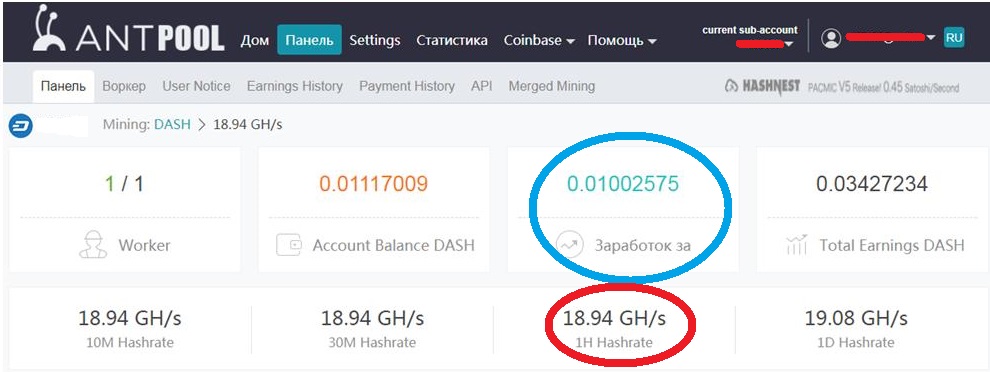Image resolution: width=990 pixels, height=372 pixels.
Task: Open the current sub-account dropdown
Action: (789, 44)
